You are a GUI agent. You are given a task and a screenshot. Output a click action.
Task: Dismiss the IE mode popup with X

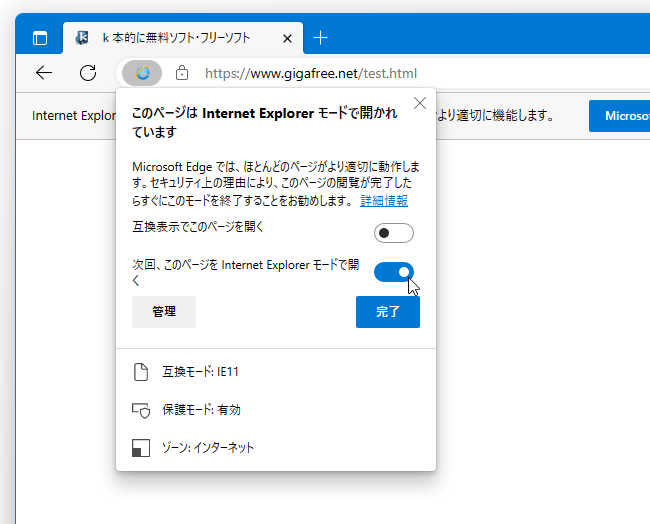(x=420, y=103)
